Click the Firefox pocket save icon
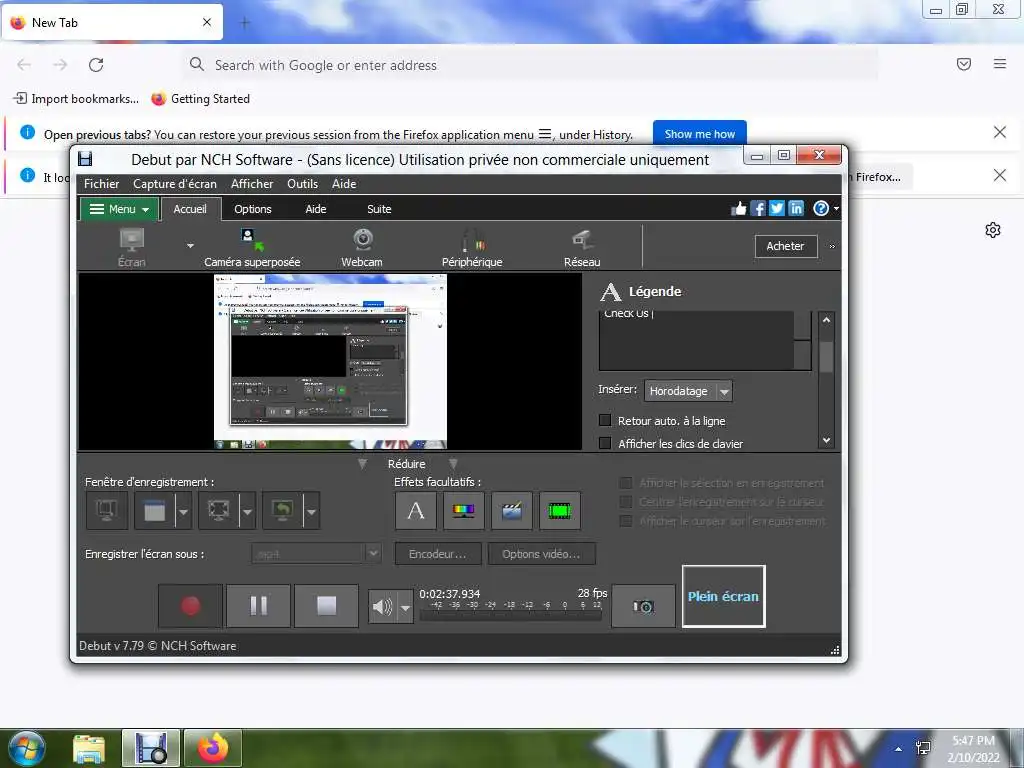Image resolution: width=1024 pixels, height=768 pixels. [x=964, y=64]
